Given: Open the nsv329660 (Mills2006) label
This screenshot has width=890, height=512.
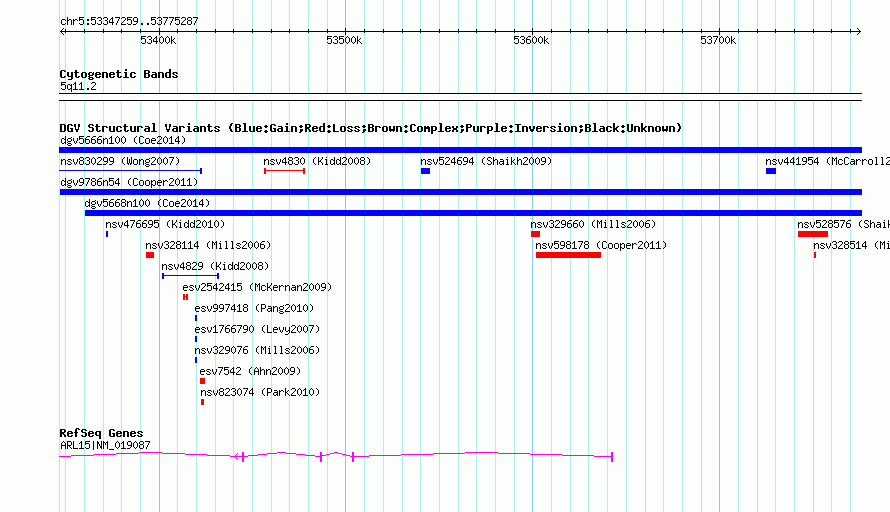Looking at the screenshot, I should coord(593,224).
